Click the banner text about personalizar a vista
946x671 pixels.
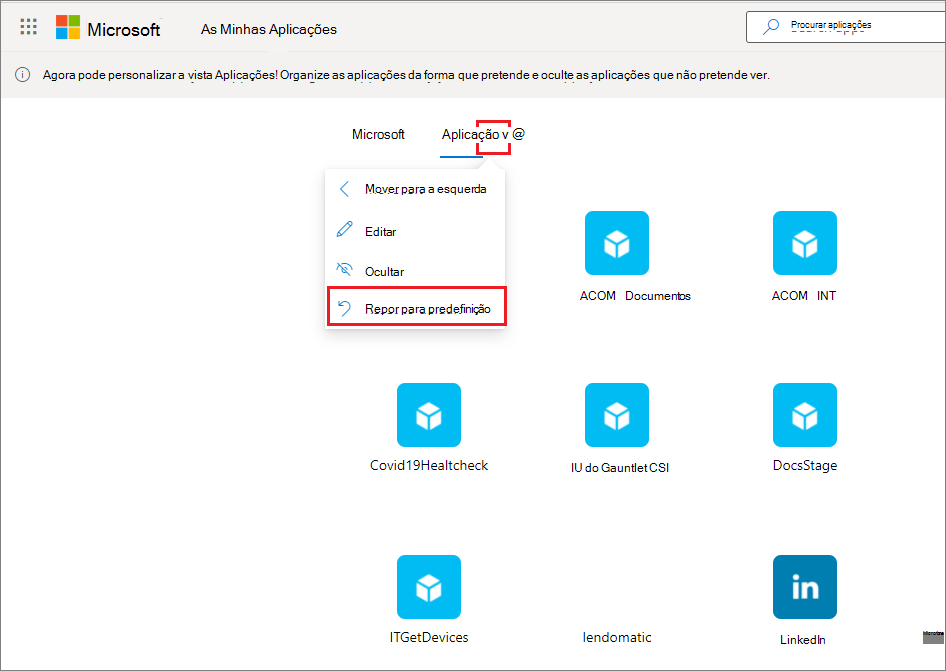tap(406, 75)
